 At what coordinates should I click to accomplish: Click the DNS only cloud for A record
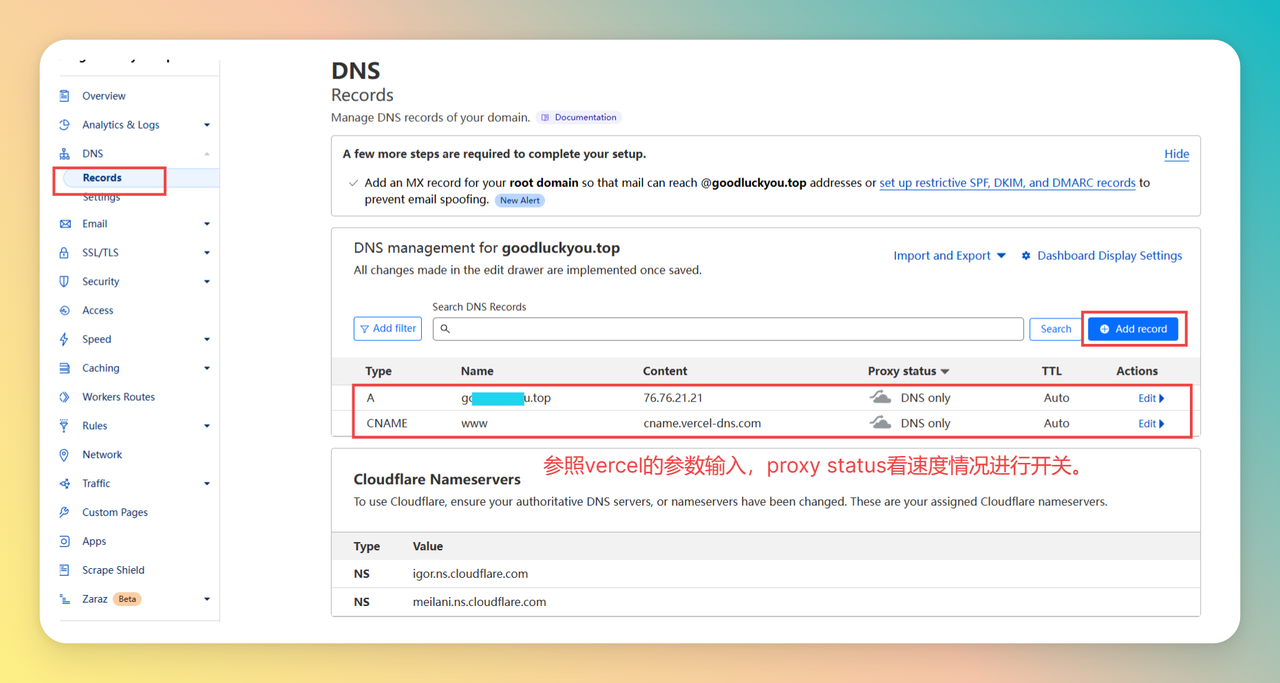tap(880, 398)
